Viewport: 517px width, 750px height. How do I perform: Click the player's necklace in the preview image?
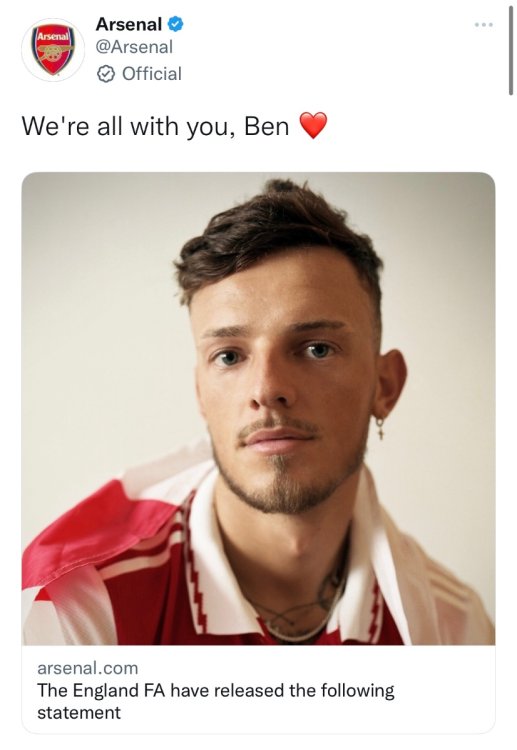tap(301, 617)
